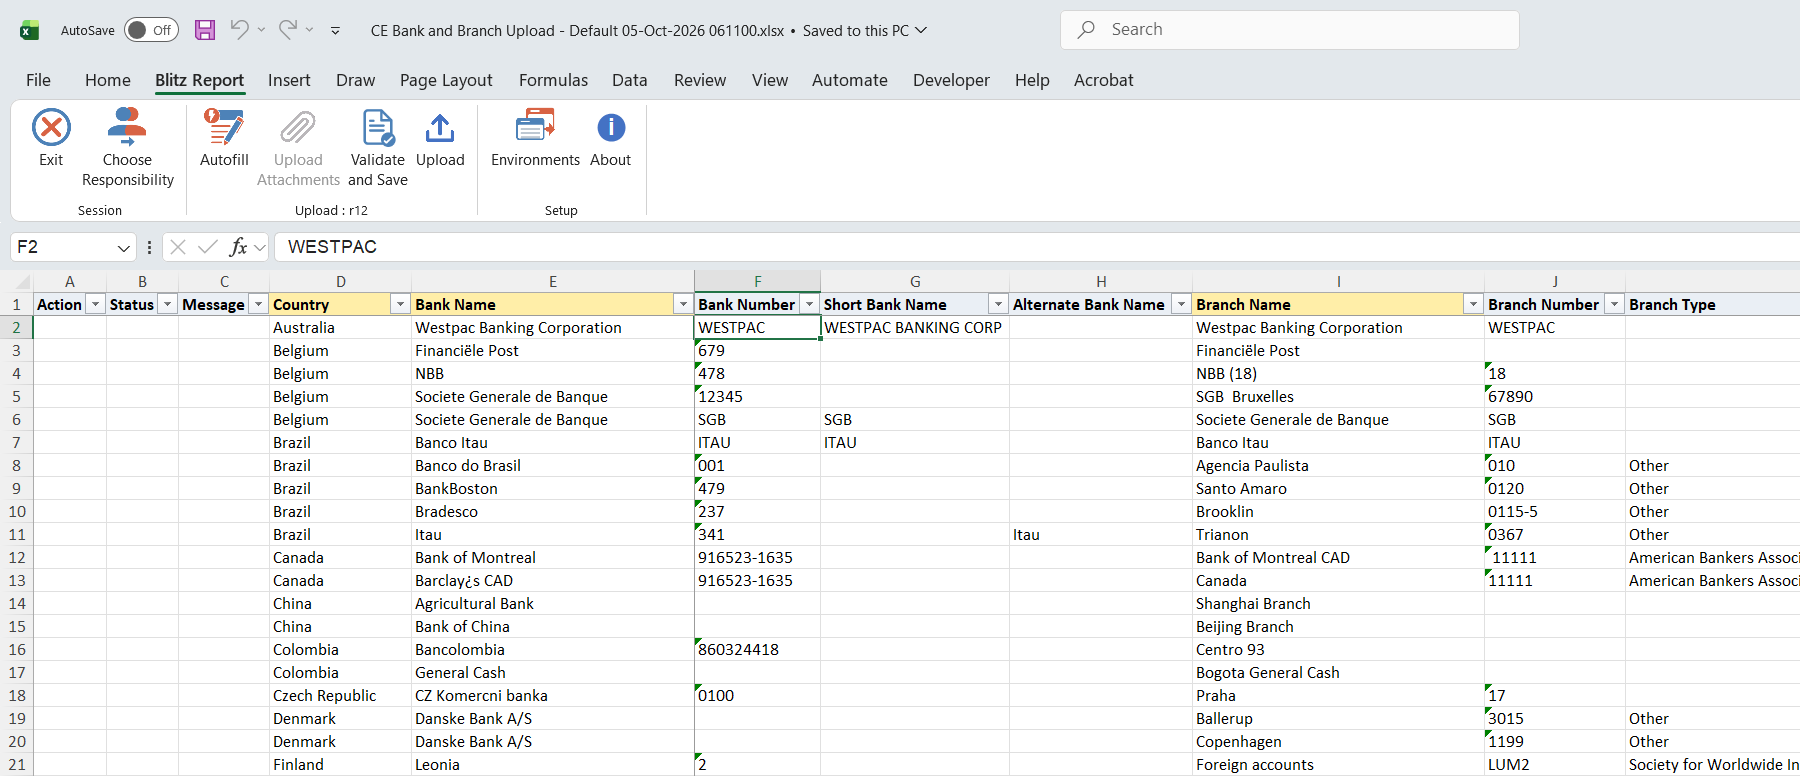Click the Excel app icon
This screenshot has height=776, width=1800.
click(30, 30)
